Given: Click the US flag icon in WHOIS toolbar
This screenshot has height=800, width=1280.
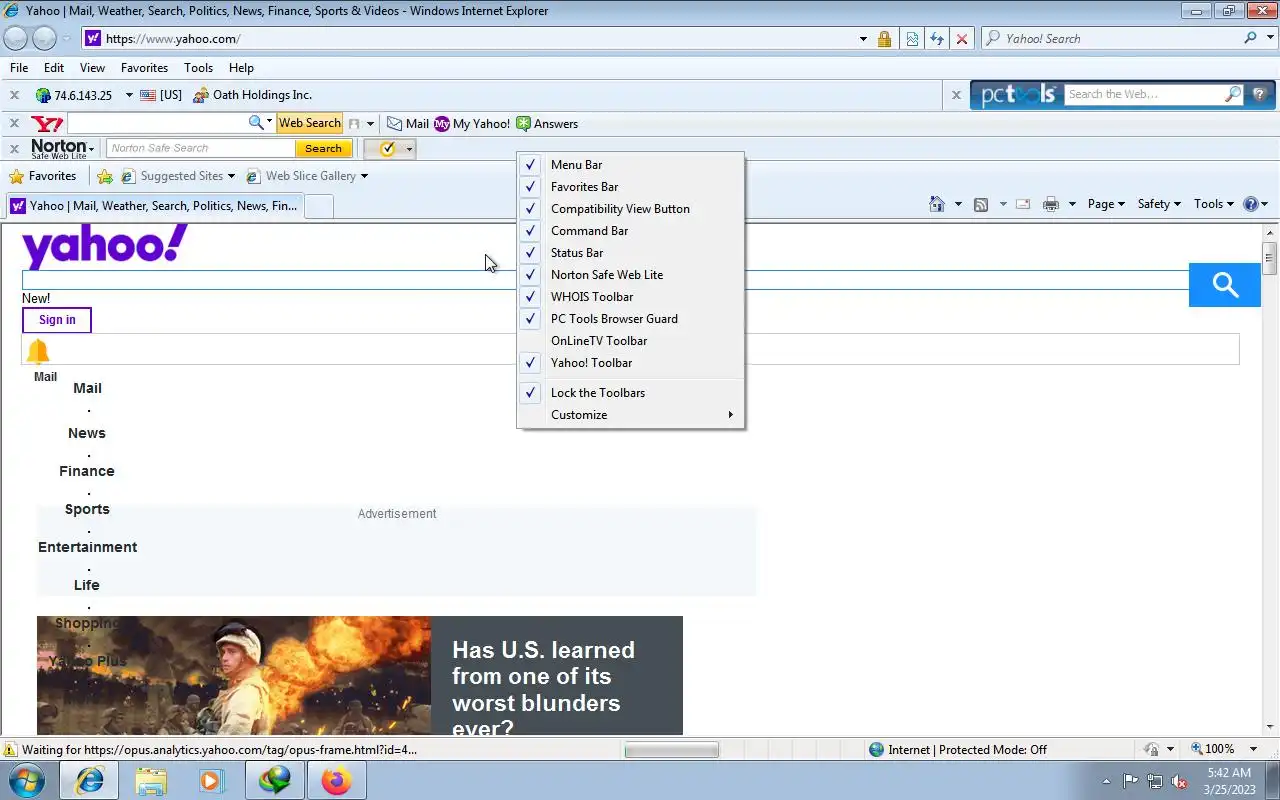Looking at the screenshot, I should [148, 95].
